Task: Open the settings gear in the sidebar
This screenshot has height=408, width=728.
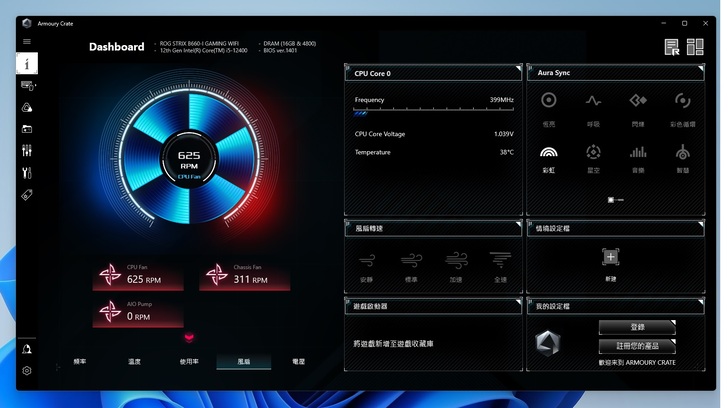Action: [27, 370]
